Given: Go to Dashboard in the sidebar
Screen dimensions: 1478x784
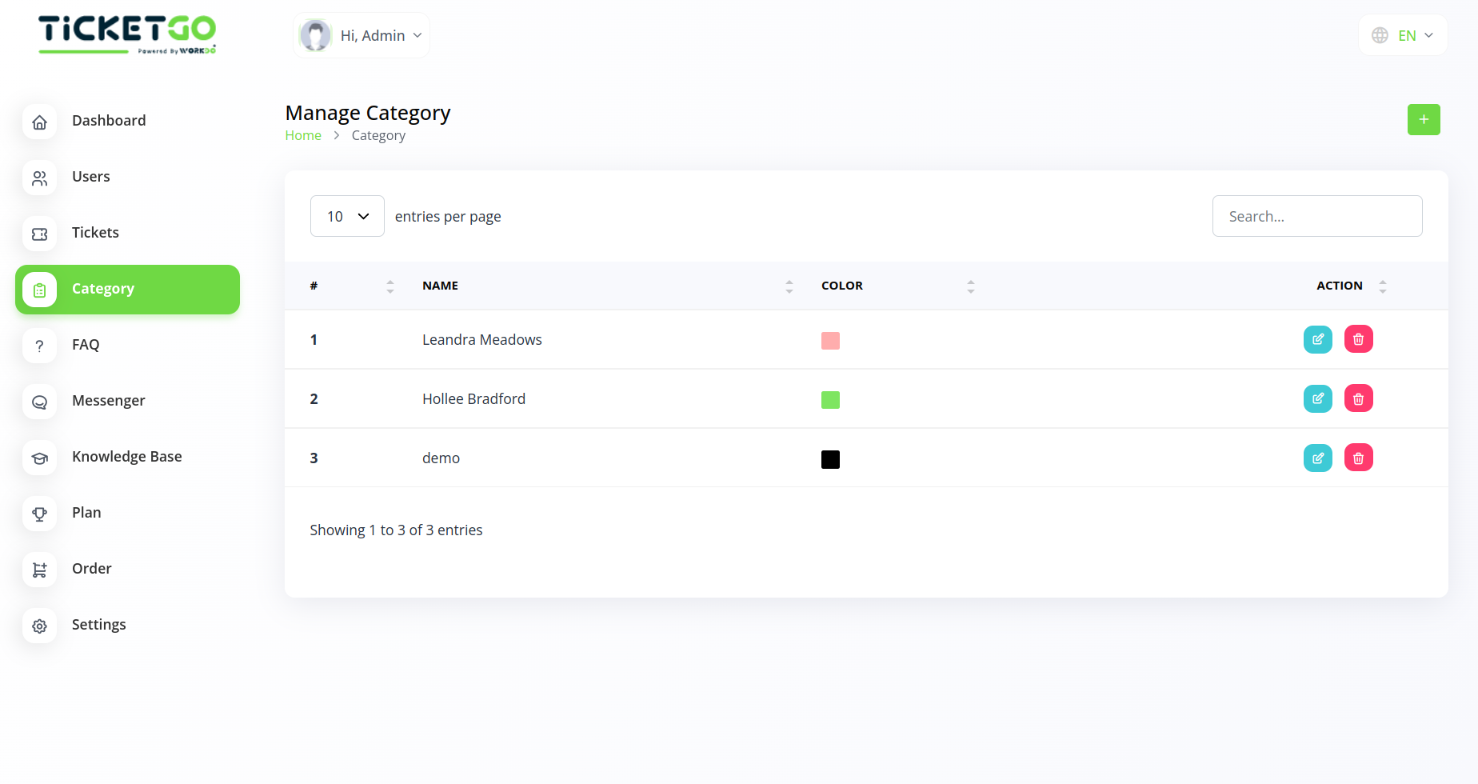Looking at the screenshot, I should click(108, 121).
